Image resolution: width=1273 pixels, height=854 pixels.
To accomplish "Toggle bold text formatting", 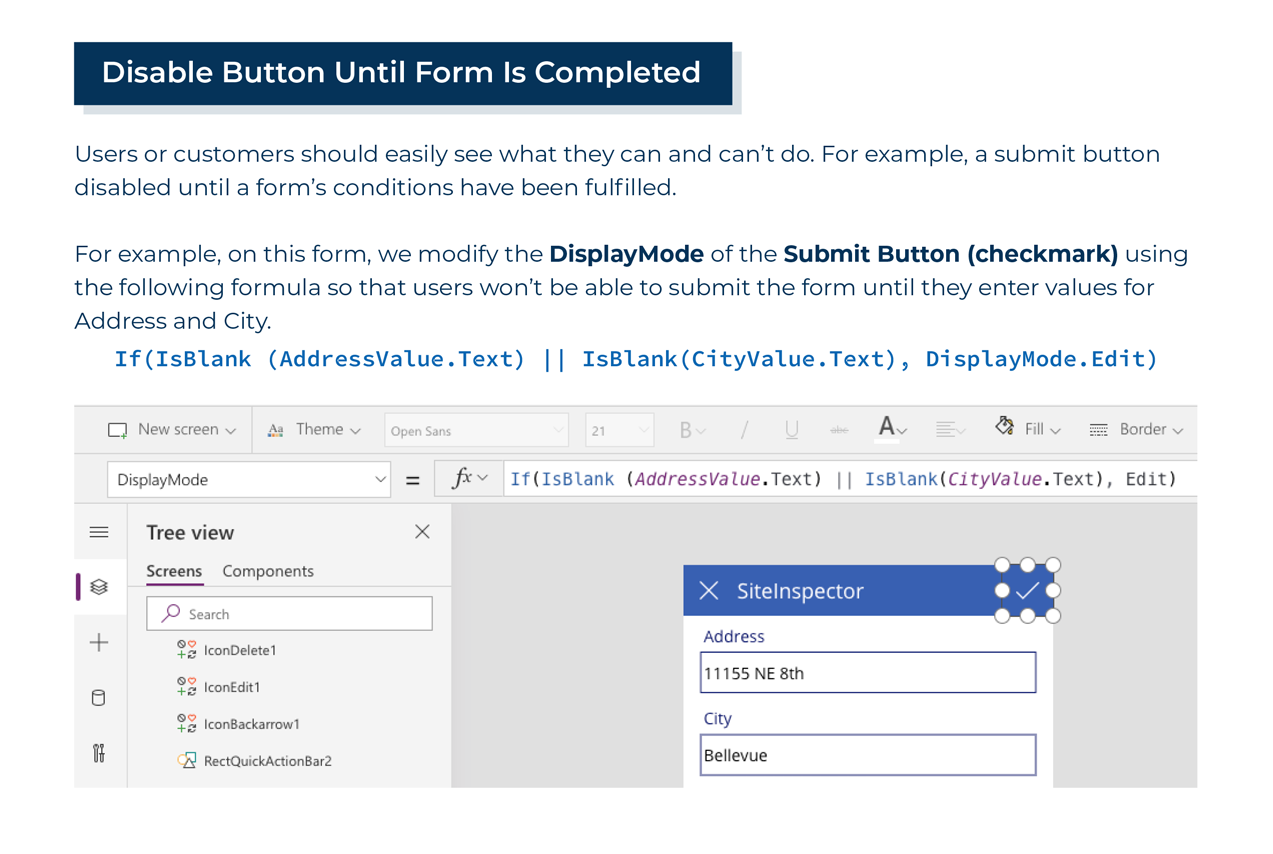I will pyautogui.click(x=686, y=430).
